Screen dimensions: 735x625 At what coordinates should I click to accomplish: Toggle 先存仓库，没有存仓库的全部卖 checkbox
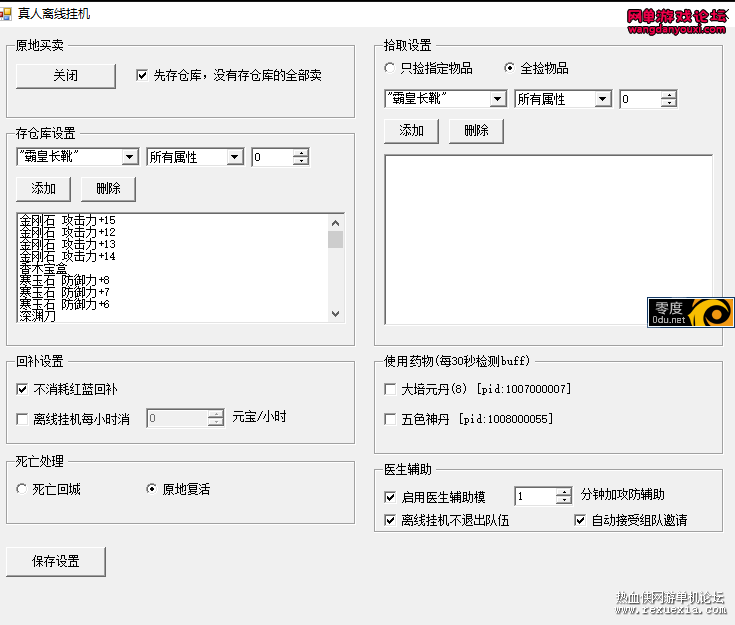coord(142,75)
